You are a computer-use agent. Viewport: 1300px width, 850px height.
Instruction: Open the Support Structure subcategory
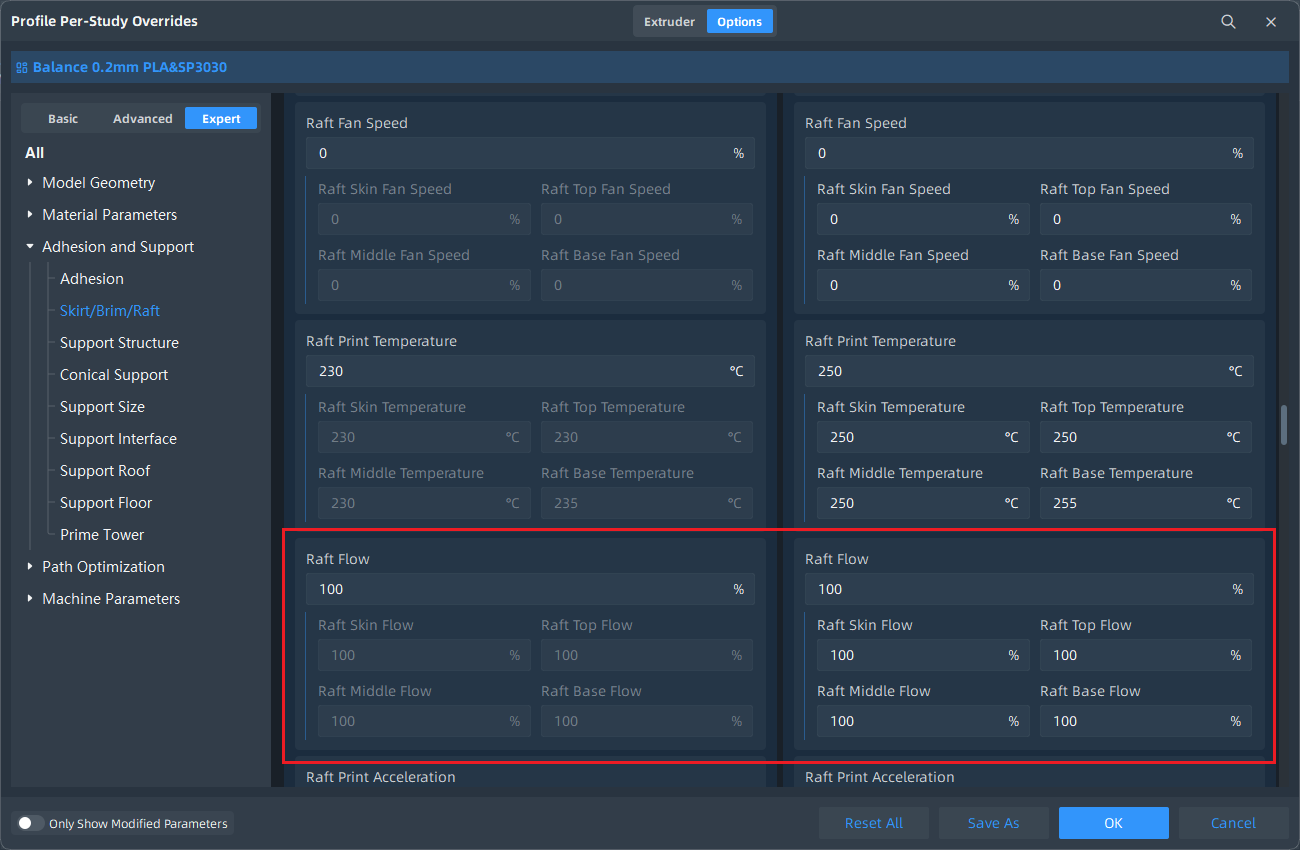[119, 343]
